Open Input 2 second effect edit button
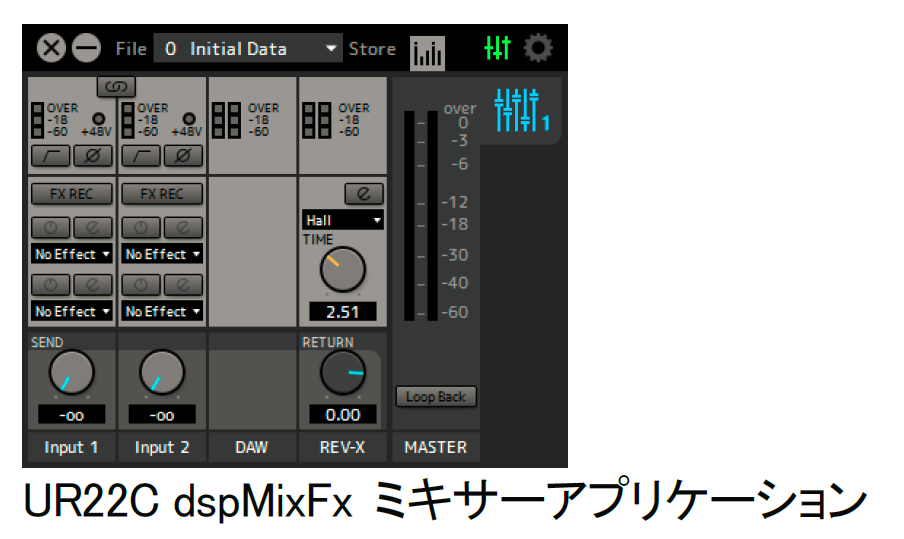The width and height of the screenshot is (904, 539). [183, 284]
